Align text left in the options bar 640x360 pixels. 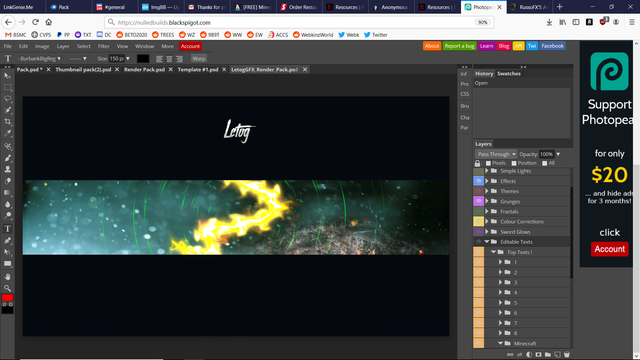coord(159,59)
